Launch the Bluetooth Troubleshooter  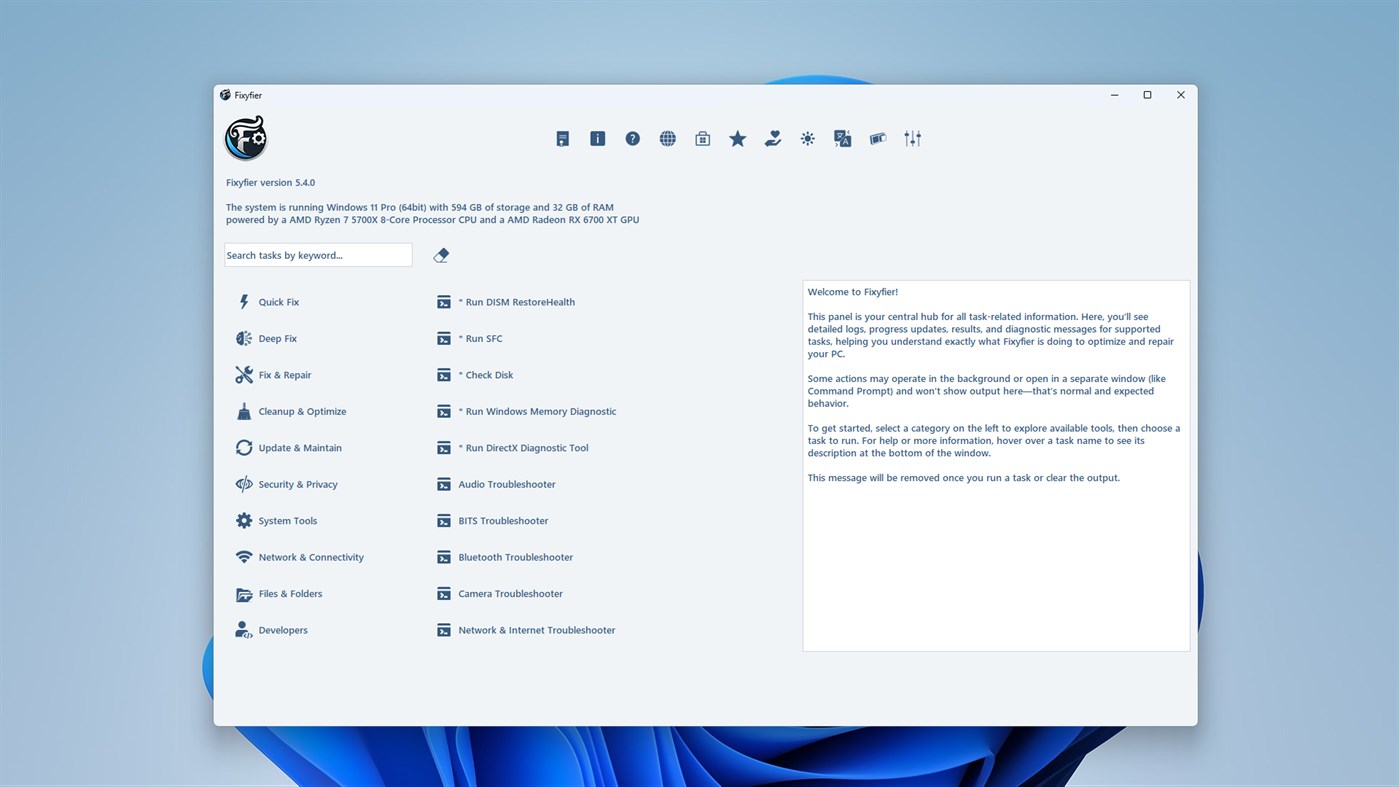coord(505,557)
